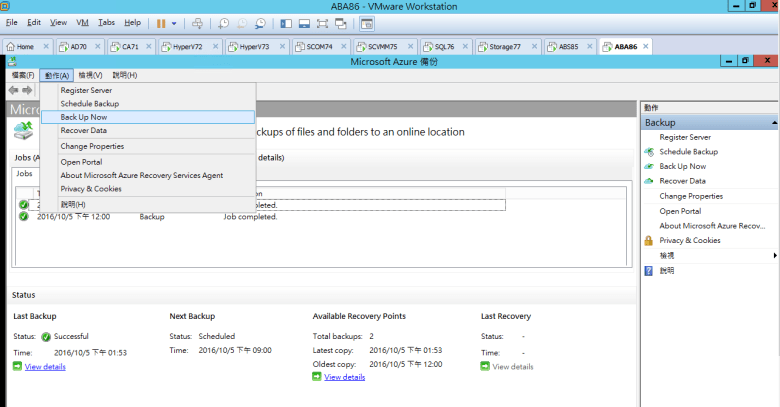Viewport: 780px width, 407px height.
Task: Open View details under Last Backup
Action: click(x=45, y=367)
